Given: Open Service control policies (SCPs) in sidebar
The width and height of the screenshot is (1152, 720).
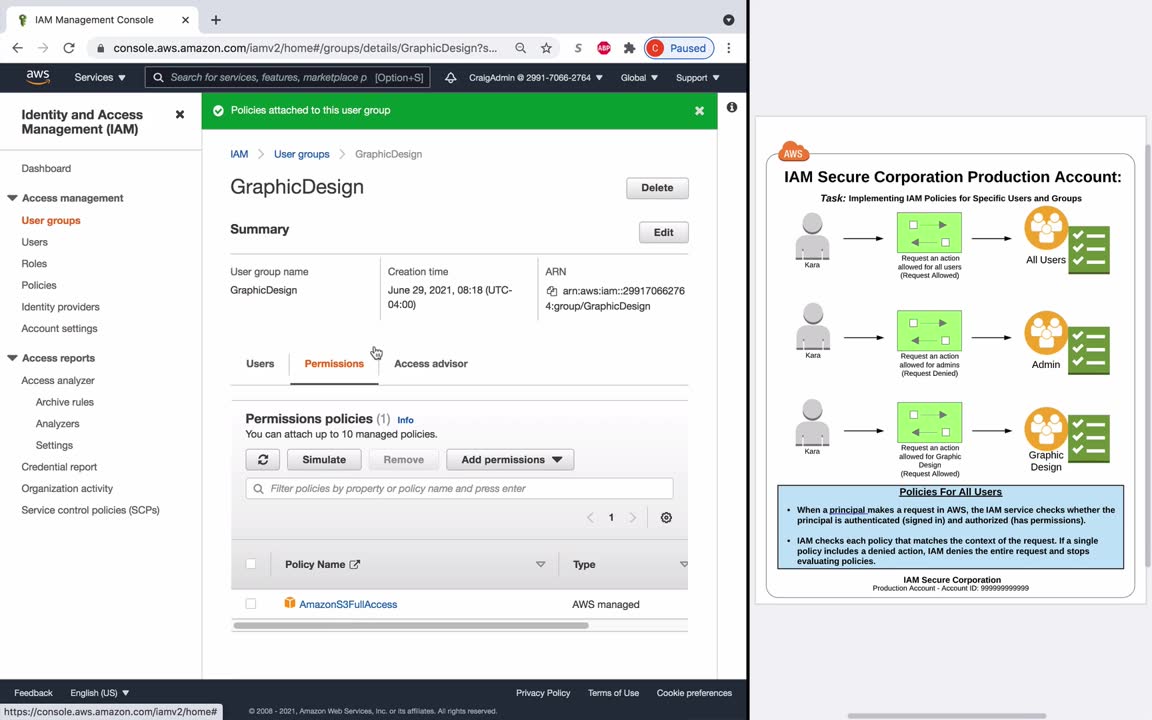Looking at the screenshot, I should coord(90,510).
